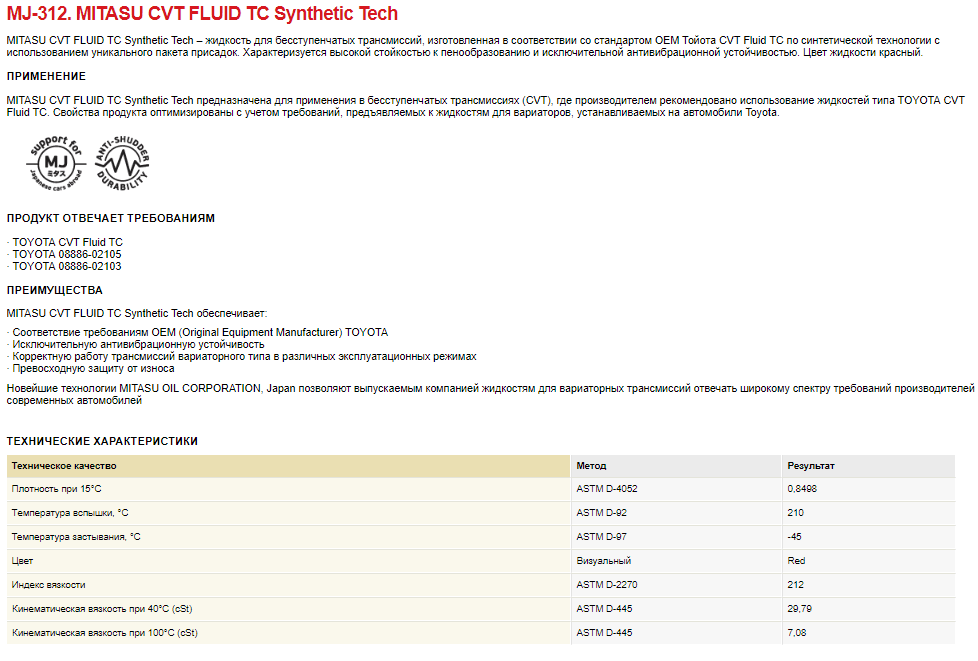Image resolution: width=978 pixels, height=661 pixels.
Task: Click TOYOTA 08886-02105 specification entry
Action: click(67, 254)
